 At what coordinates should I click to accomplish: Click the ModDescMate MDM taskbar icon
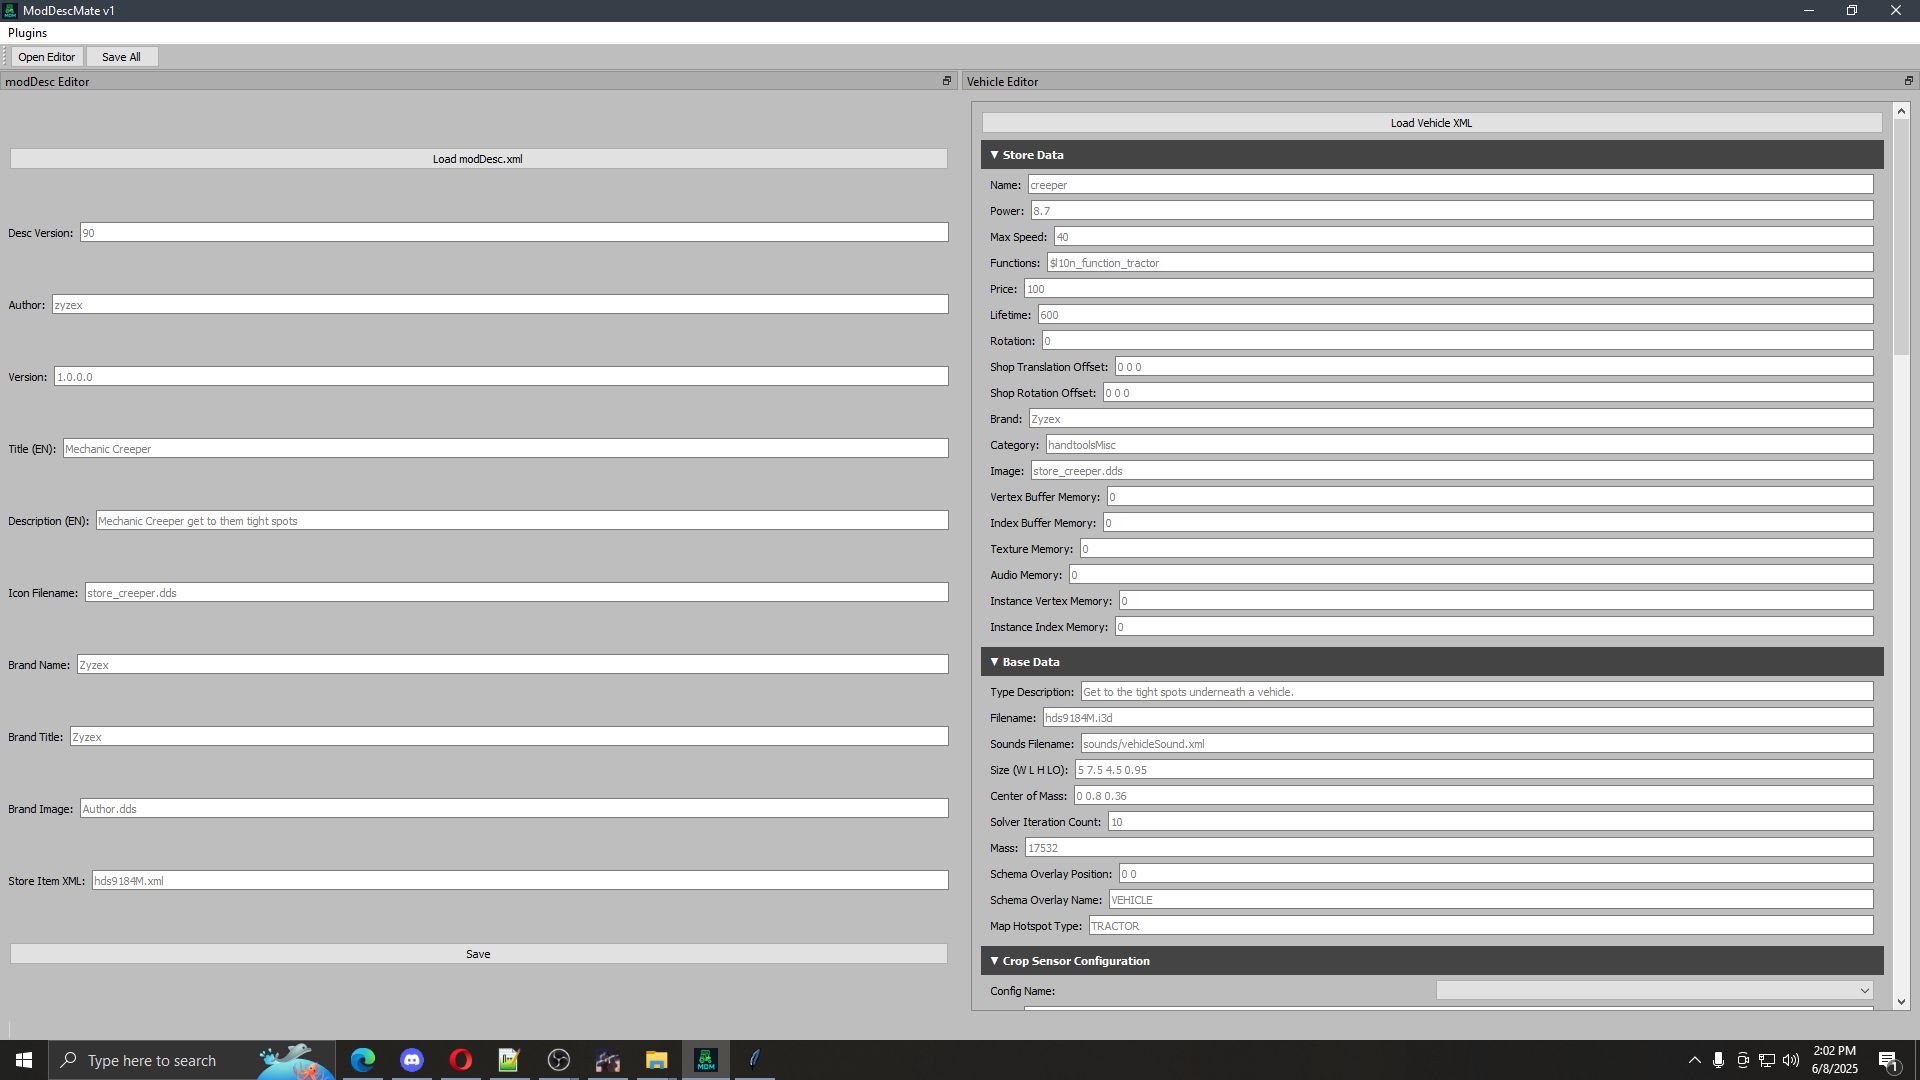click(705, 1060)
